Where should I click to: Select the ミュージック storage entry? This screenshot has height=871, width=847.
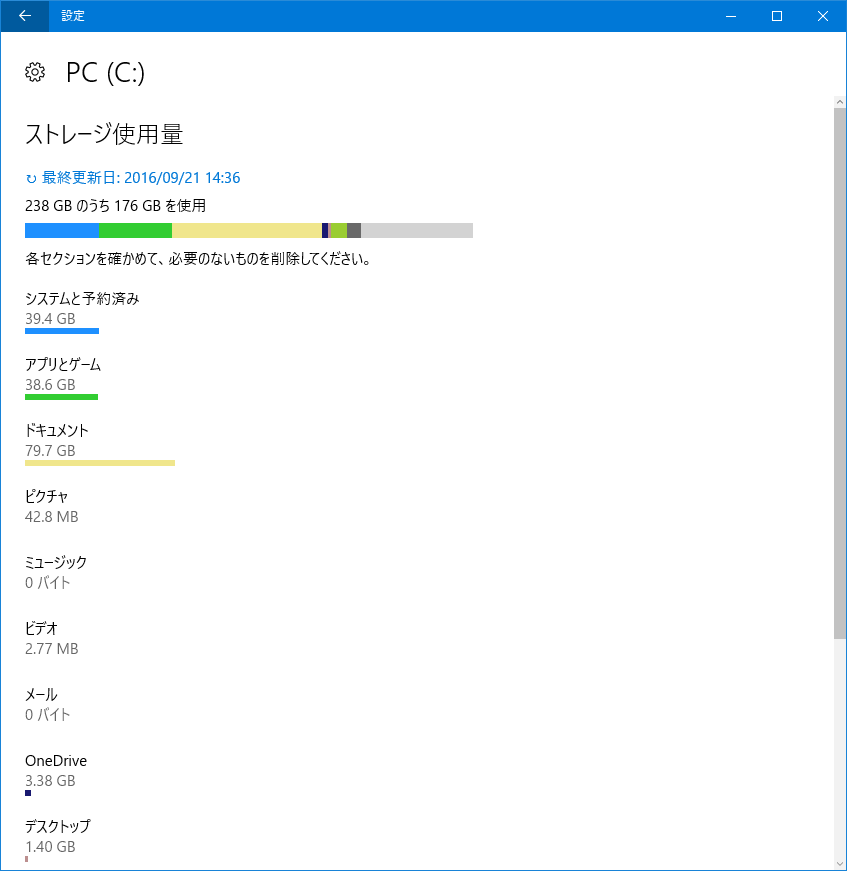point(56,562)
